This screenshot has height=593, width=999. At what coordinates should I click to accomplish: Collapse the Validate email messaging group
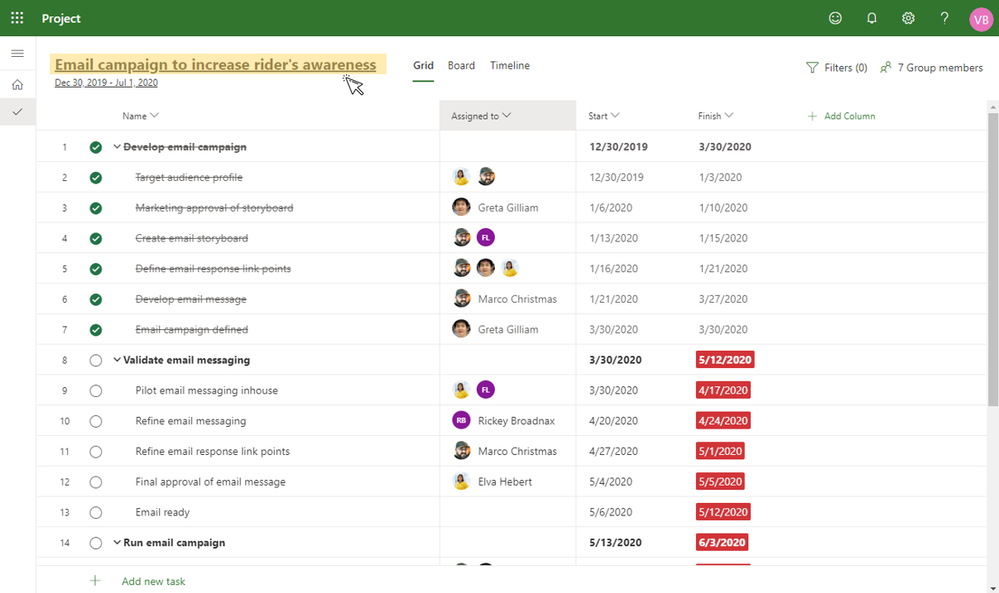click(x=117, y=360)
